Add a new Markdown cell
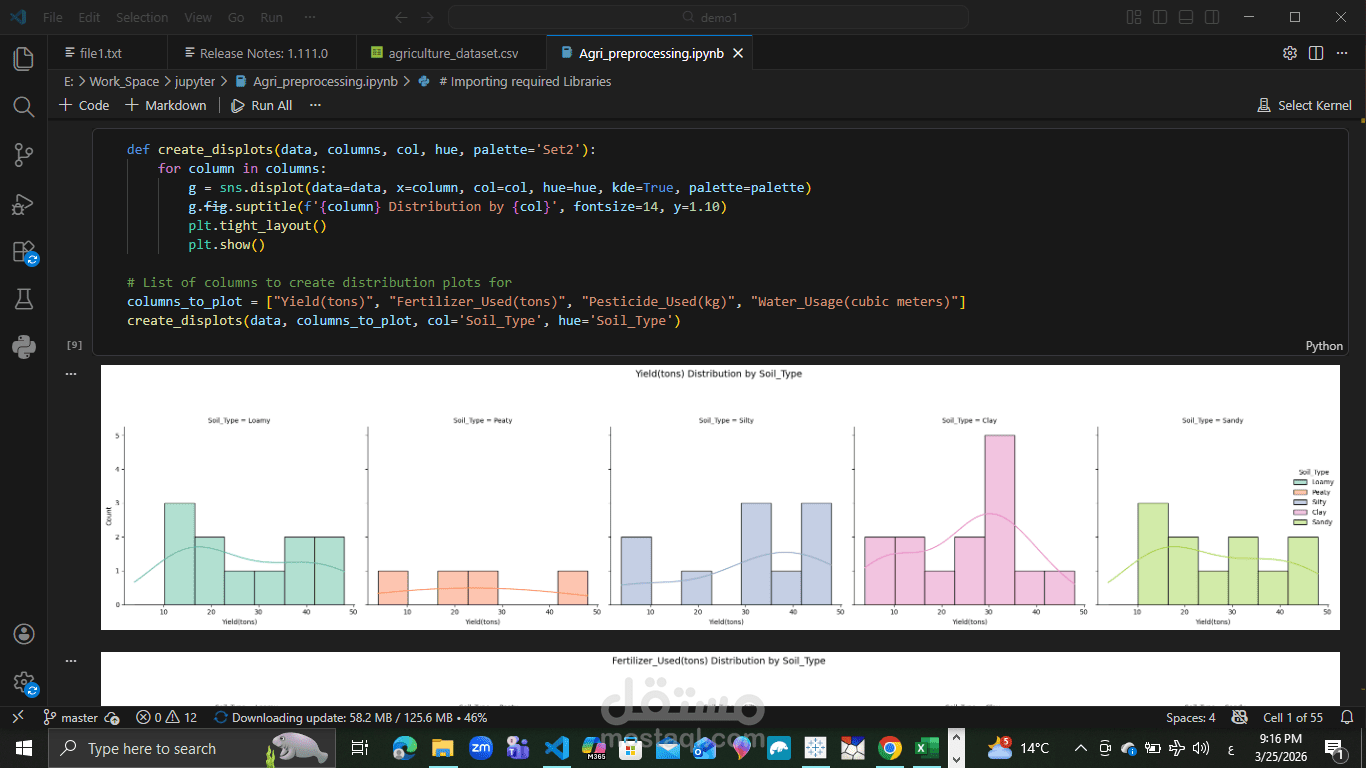Screen dimensions: 1366x768 pos(166,105)
